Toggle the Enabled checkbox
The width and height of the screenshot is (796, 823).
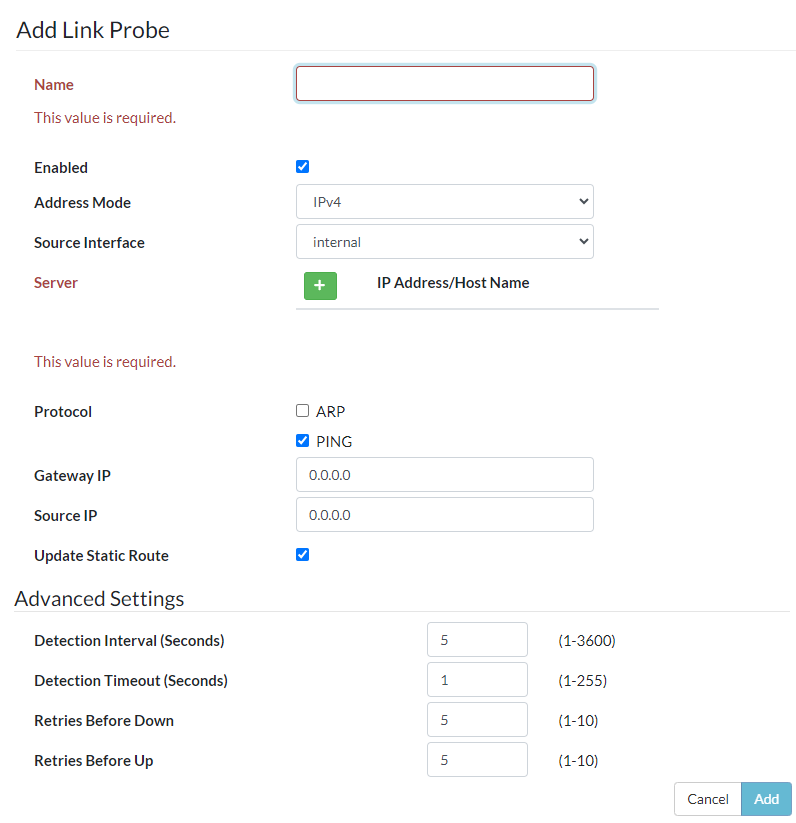(303, 167)
